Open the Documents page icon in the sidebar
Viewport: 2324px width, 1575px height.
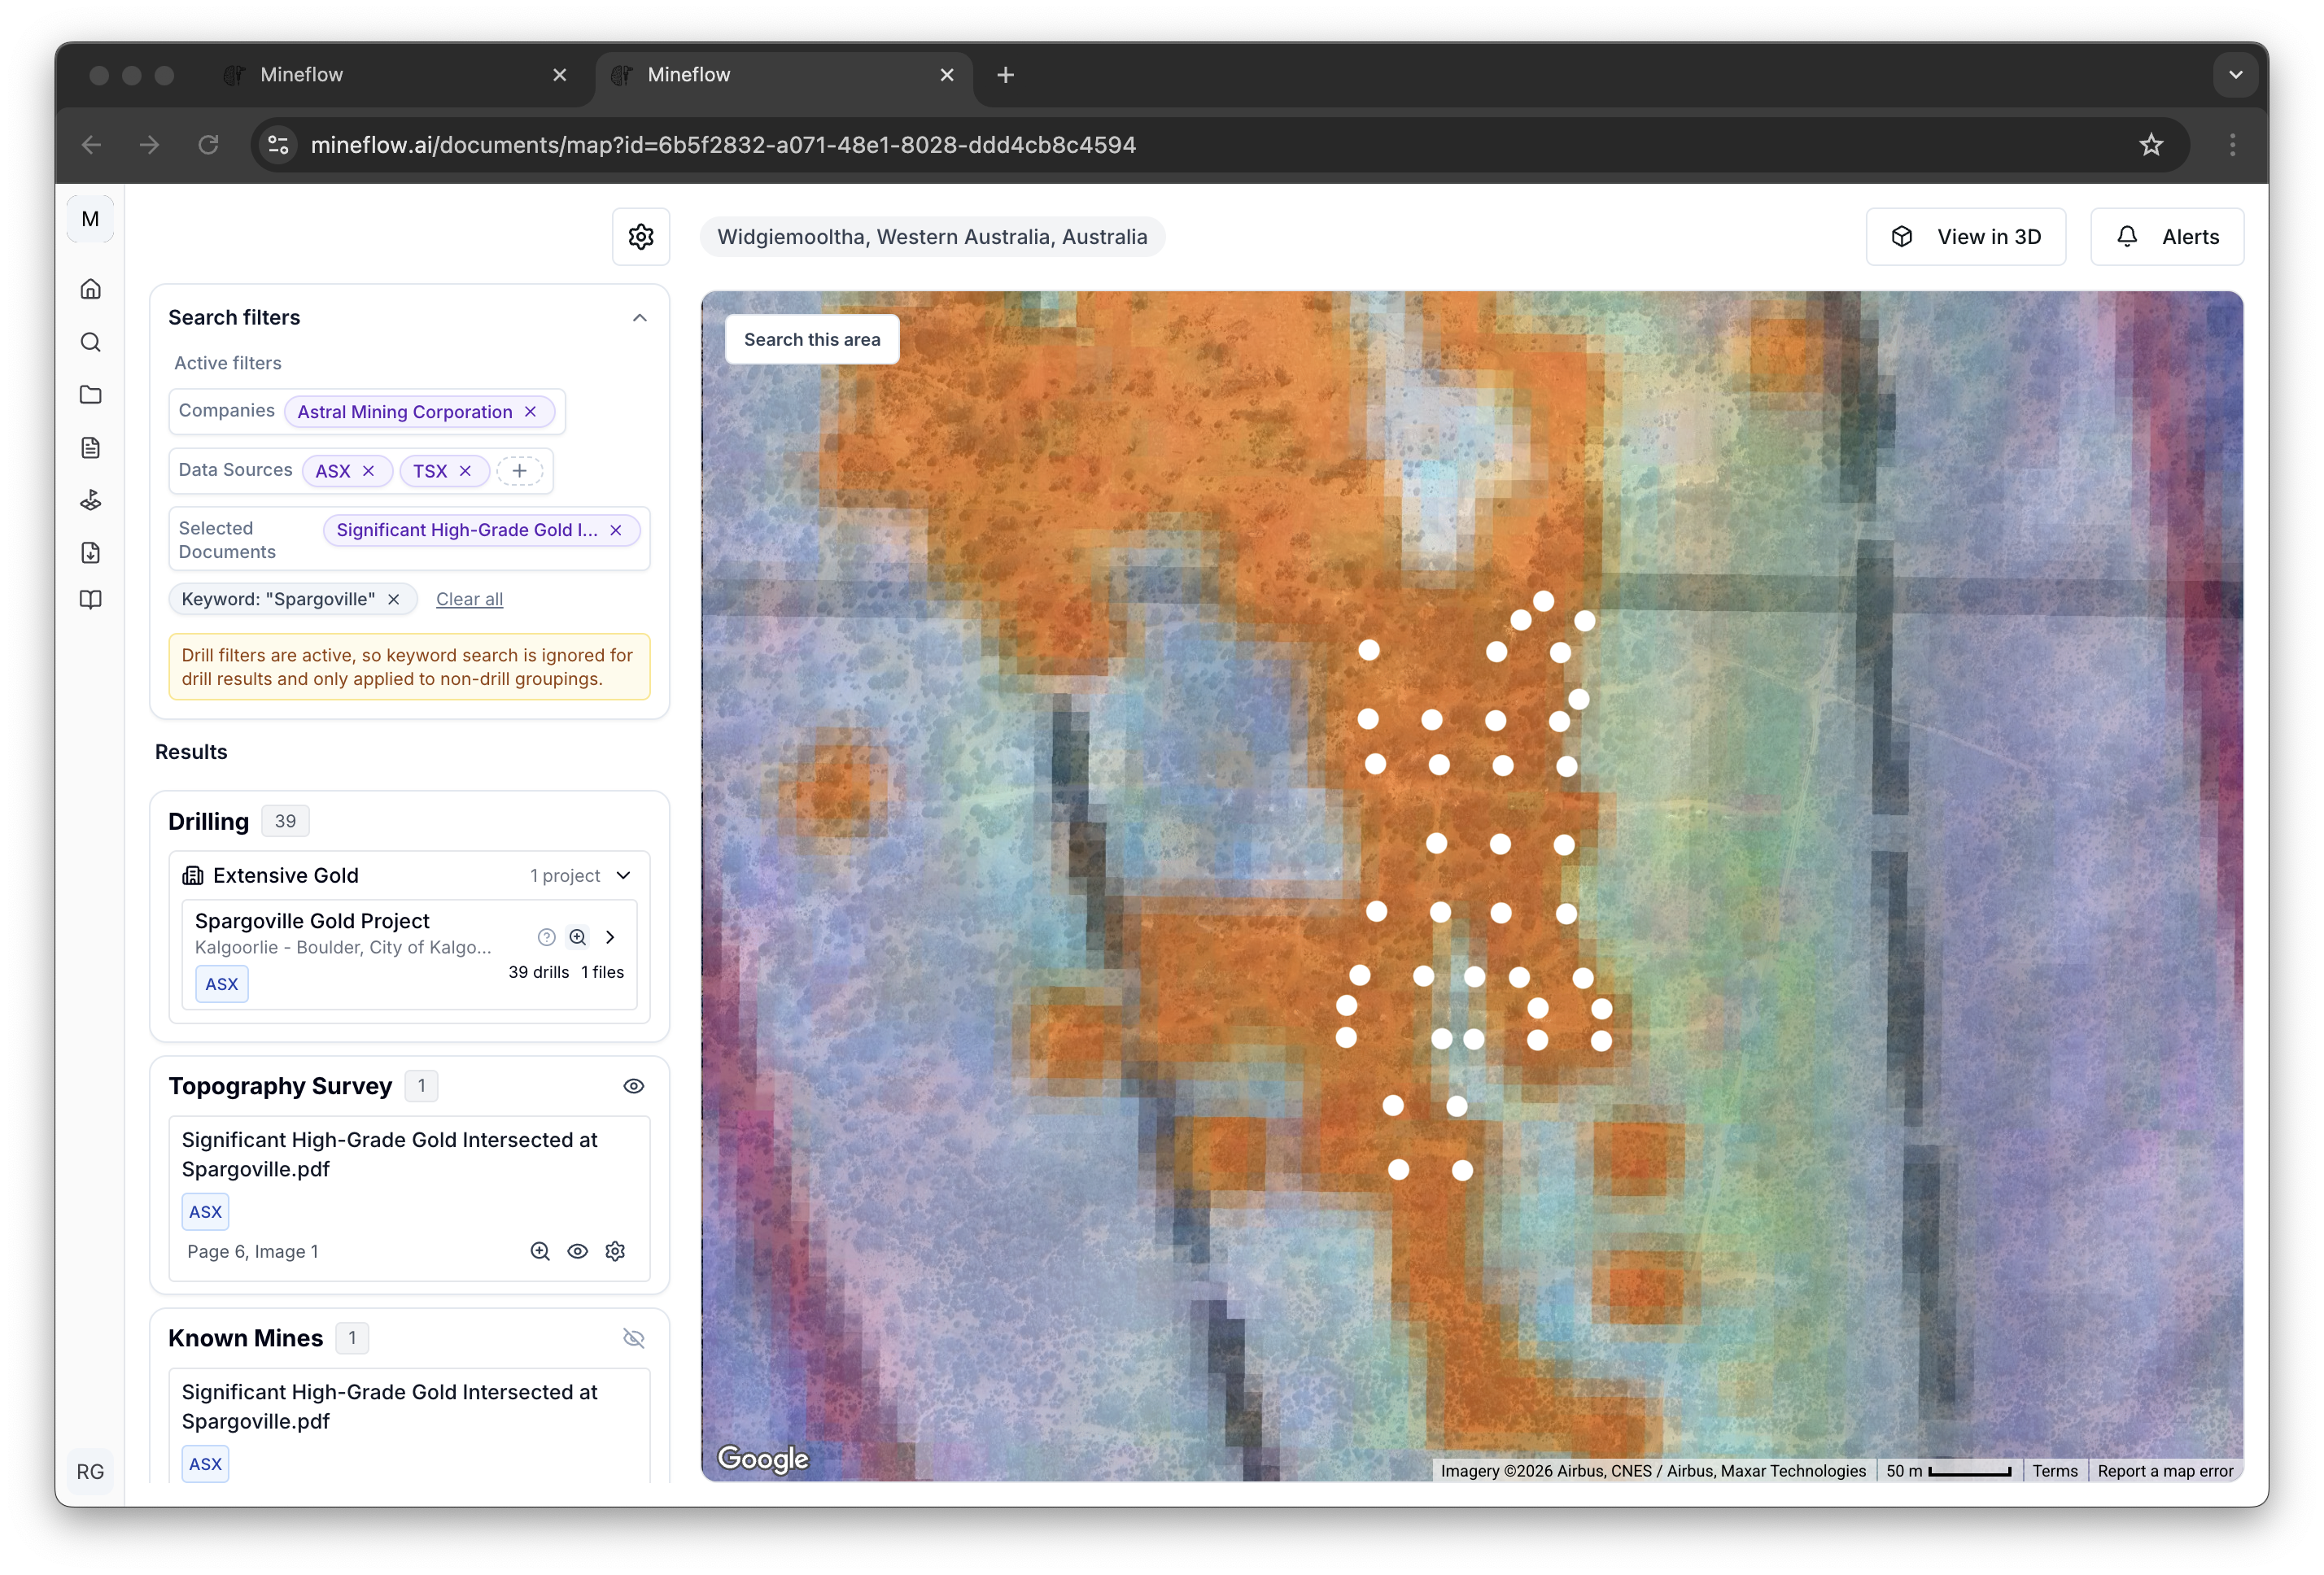(90, 447)
